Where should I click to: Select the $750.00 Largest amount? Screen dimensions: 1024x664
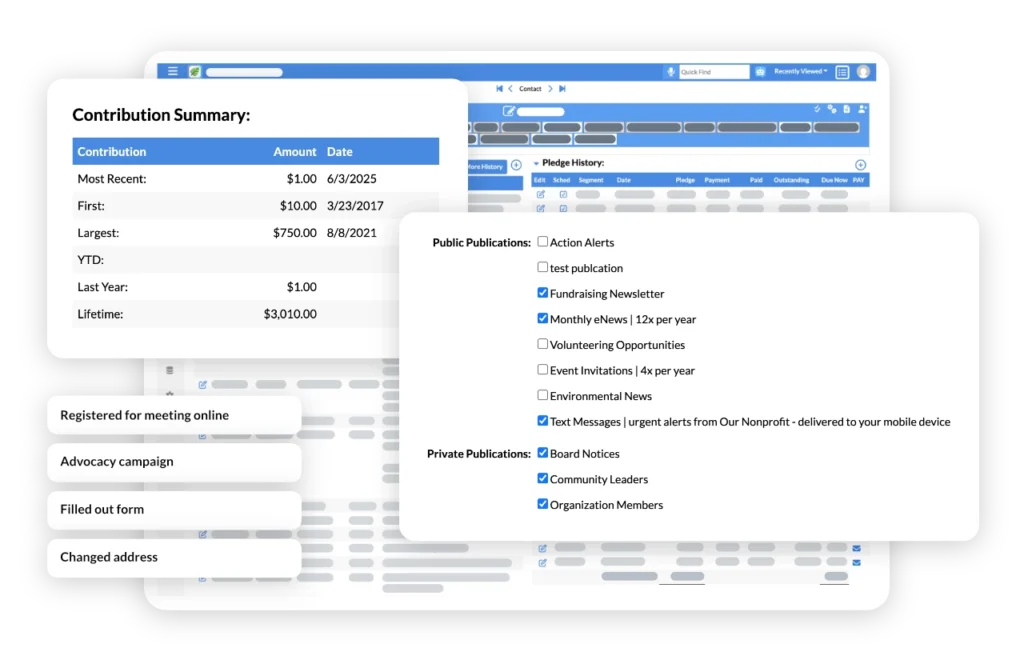[x=295, y=233]
